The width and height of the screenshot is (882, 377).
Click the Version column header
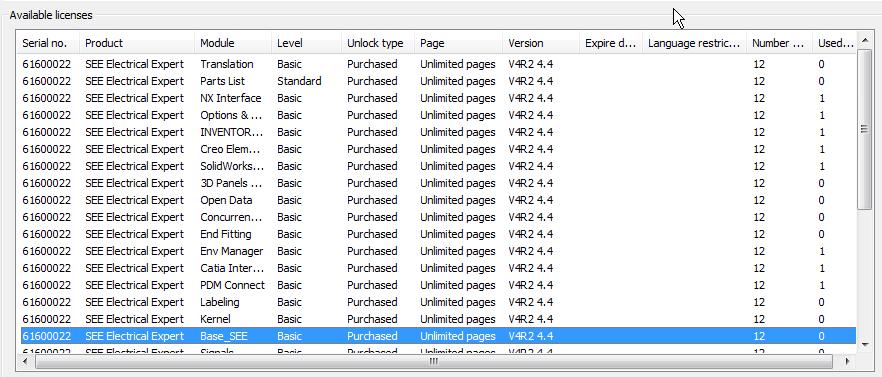pyautogui.click(x=541, y=43)
